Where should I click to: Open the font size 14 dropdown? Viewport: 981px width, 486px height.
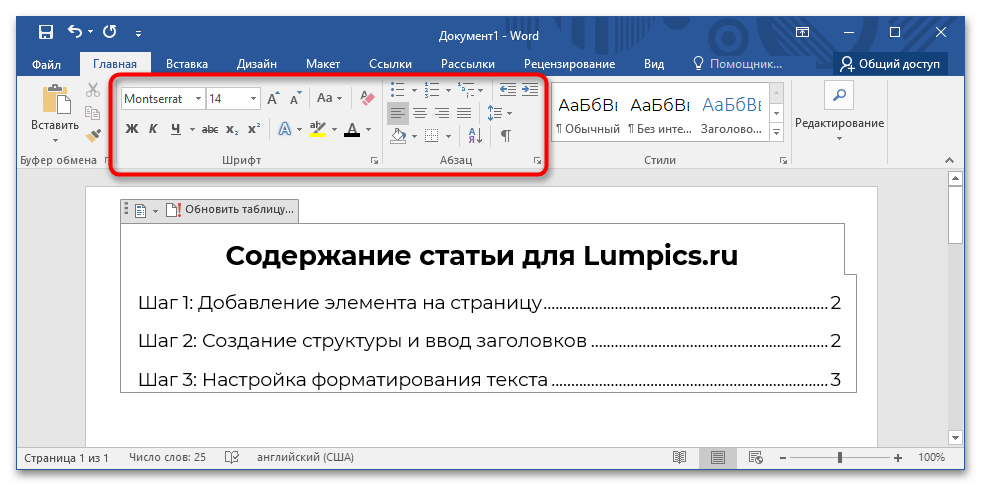pyautogui.click(x=253, y=99)
